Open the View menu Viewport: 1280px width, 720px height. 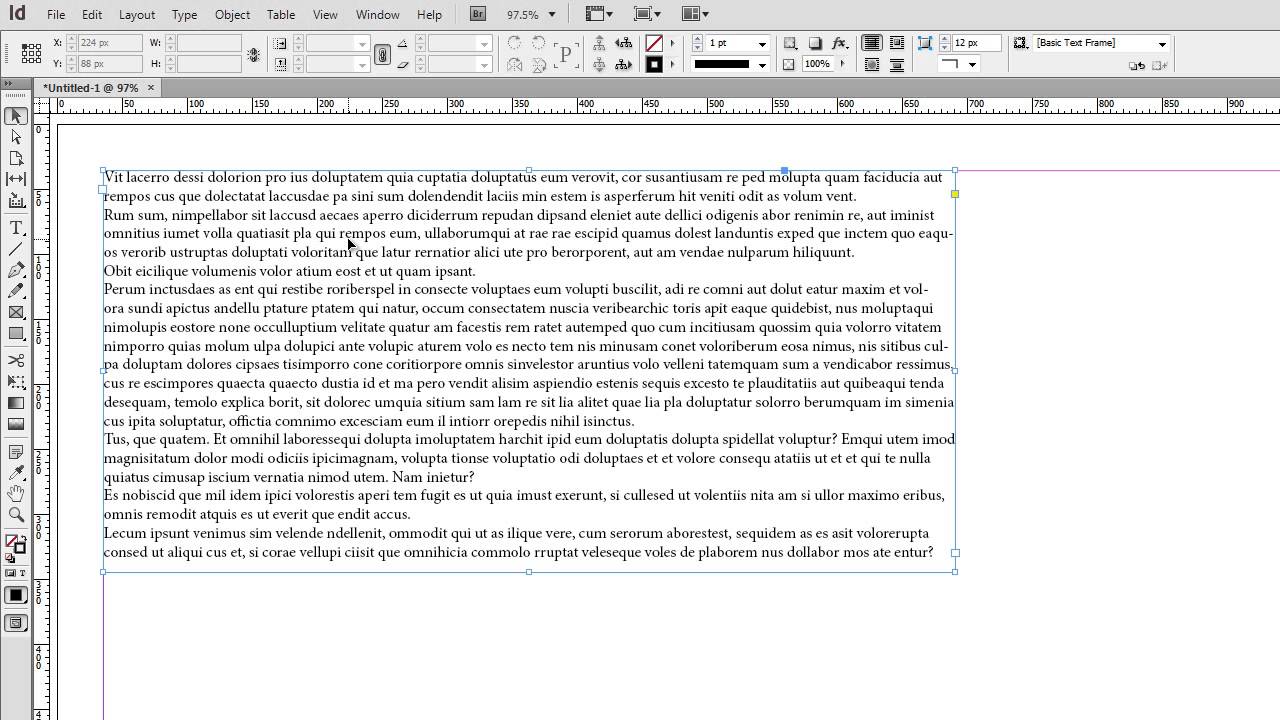(325, 14)
